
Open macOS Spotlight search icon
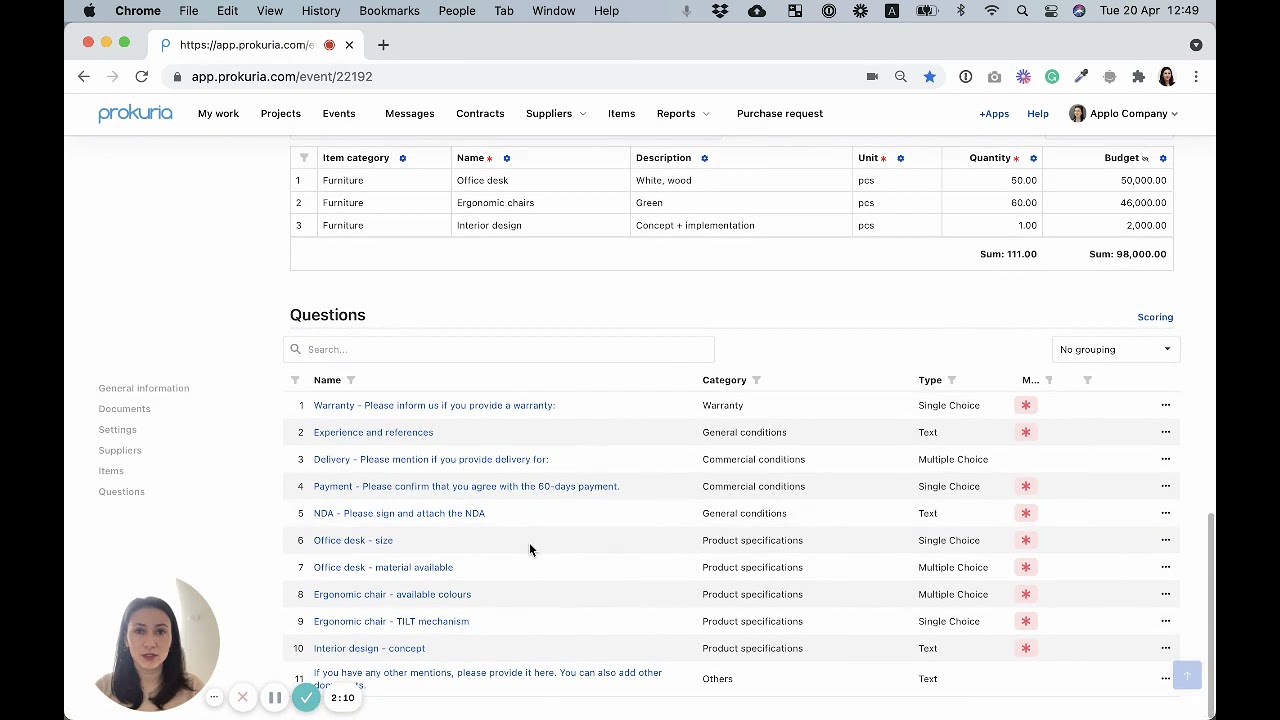click(1022, 11)
